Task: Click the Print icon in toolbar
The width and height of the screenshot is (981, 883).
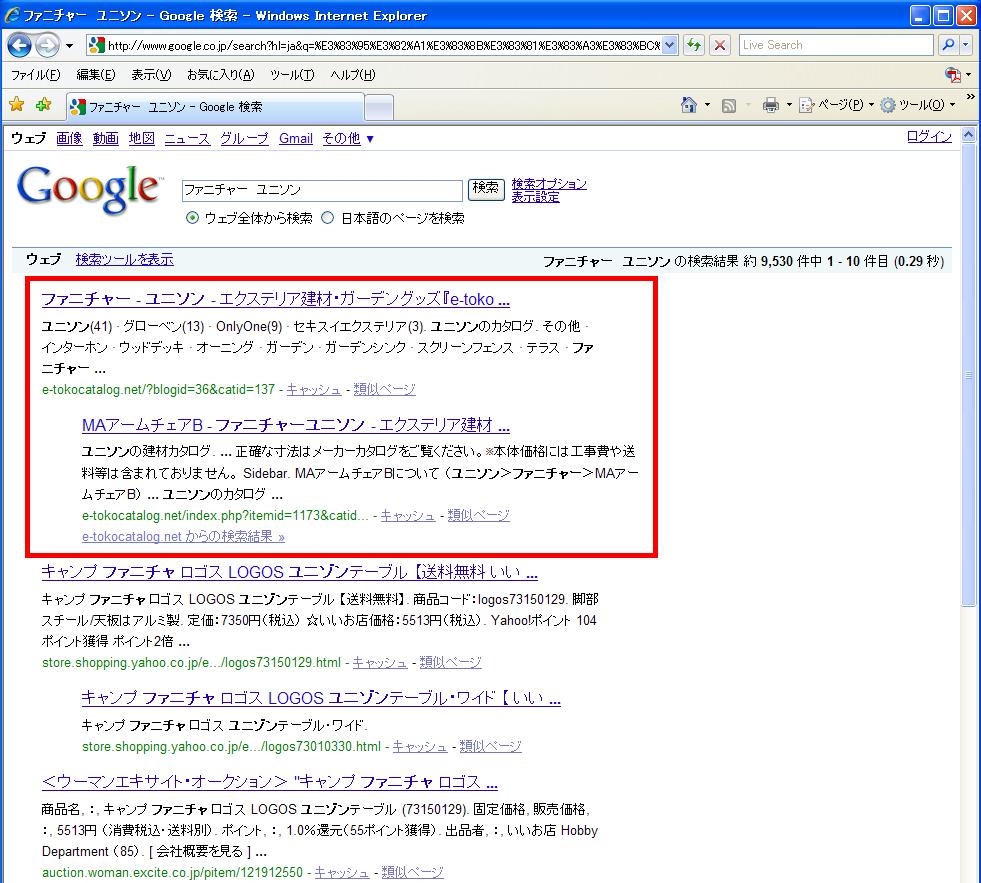Action: click(x=770, y=105)
